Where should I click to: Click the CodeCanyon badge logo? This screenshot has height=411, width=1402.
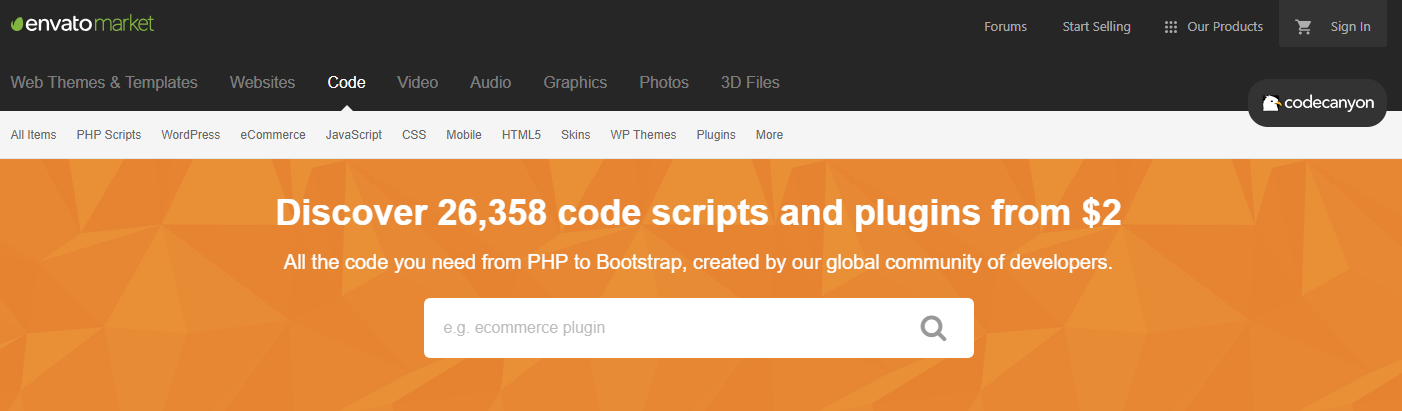point(1317,103)
